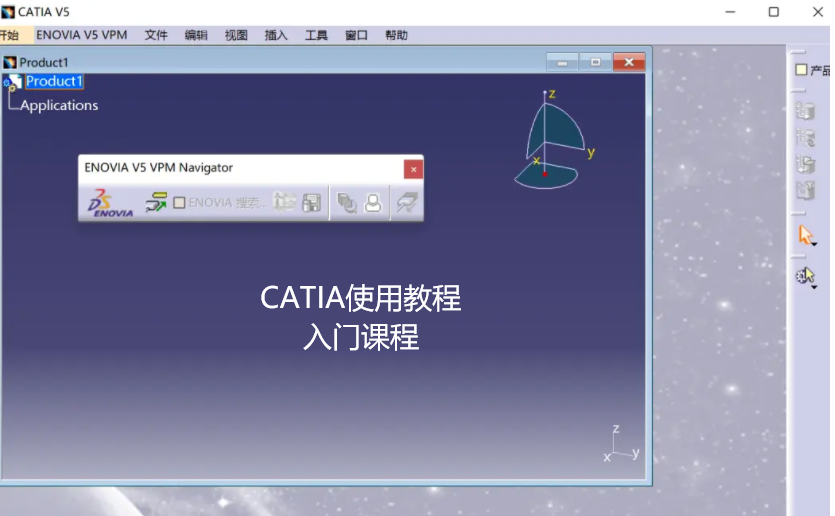Minimize the CATIA V5 main window
Screen dimensions: 835x516
click(x=730, y=12)
